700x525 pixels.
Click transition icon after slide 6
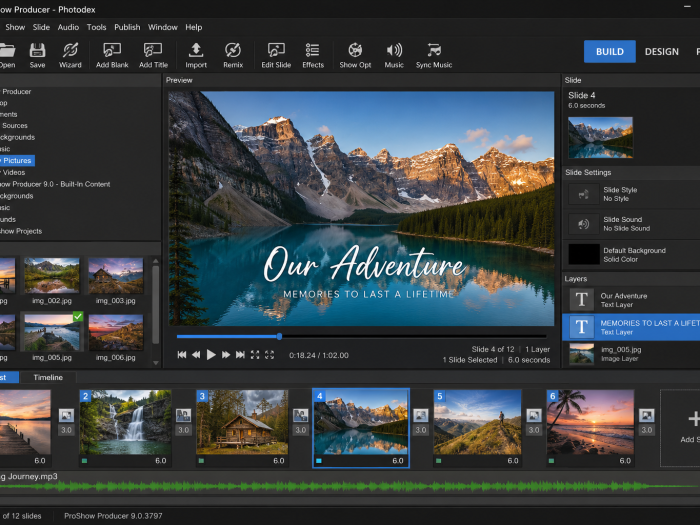(646, 415)
